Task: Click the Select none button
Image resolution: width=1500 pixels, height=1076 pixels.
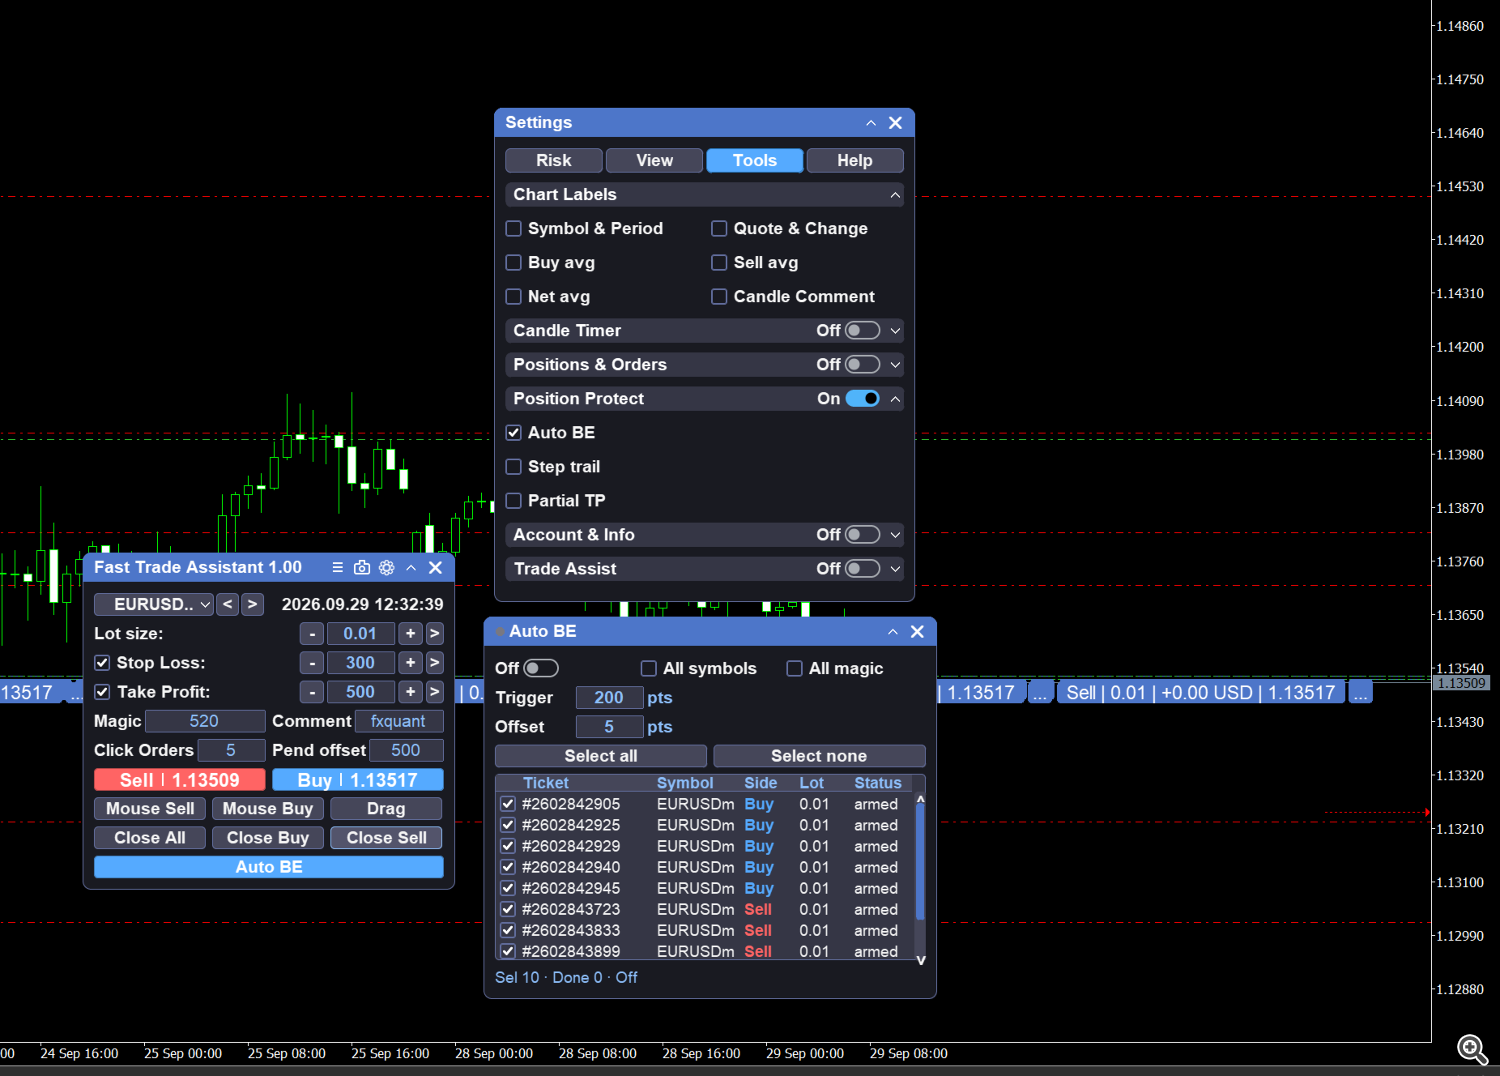Action: [x=819, y=756]
